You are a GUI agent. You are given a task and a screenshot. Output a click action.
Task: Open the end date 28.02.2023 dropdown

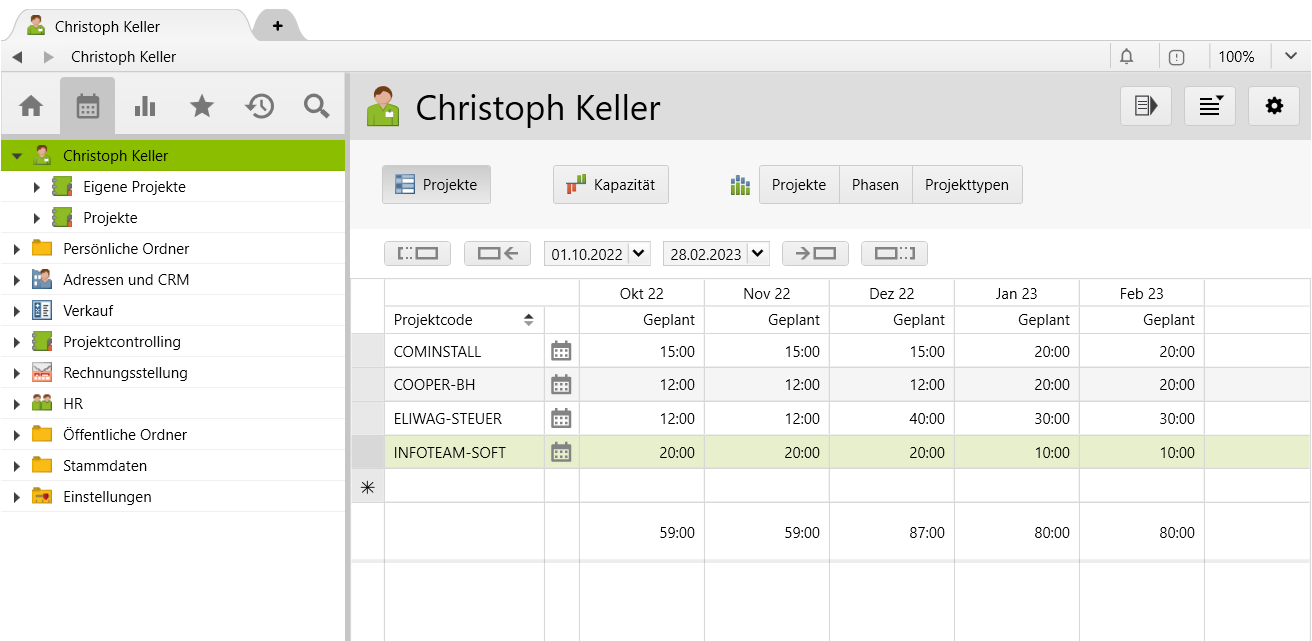pyautogui.click(x=759, y=254)
